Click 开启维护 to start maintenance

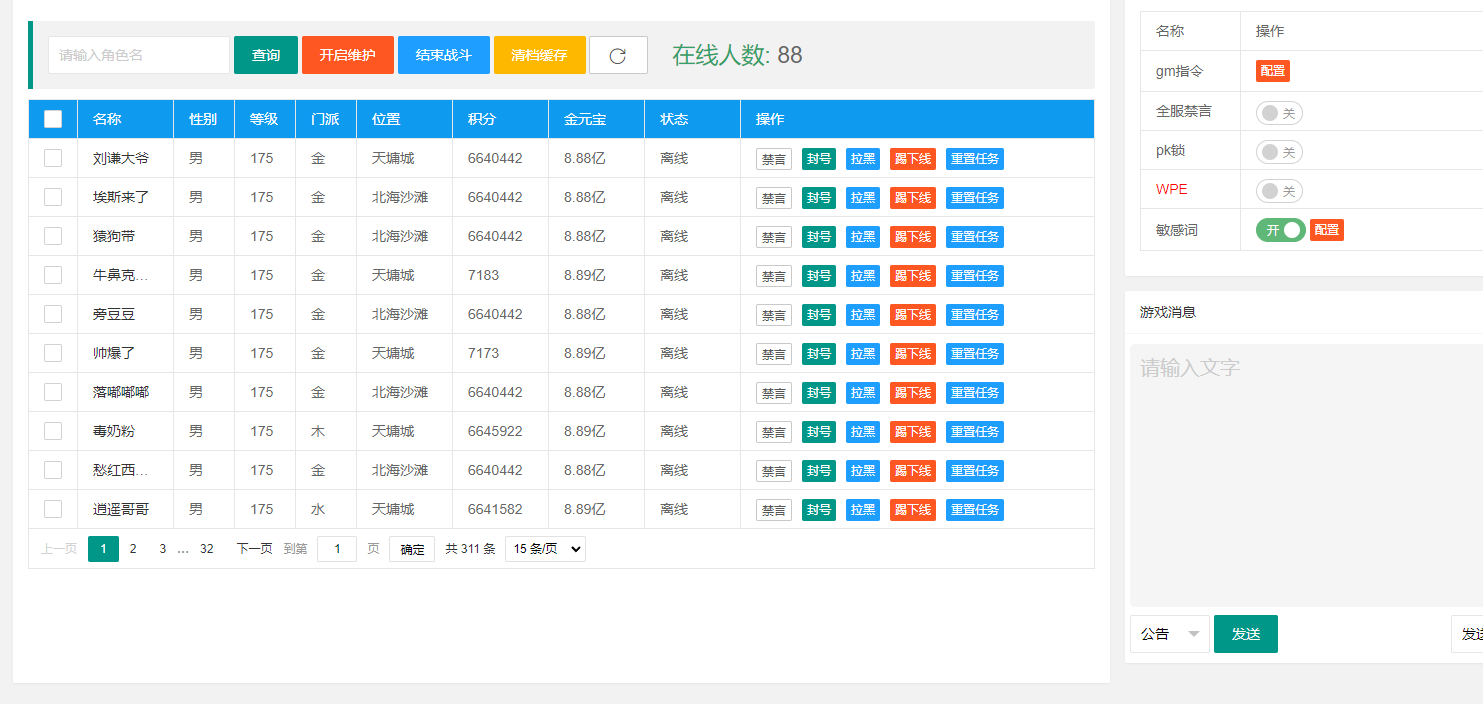347,55
